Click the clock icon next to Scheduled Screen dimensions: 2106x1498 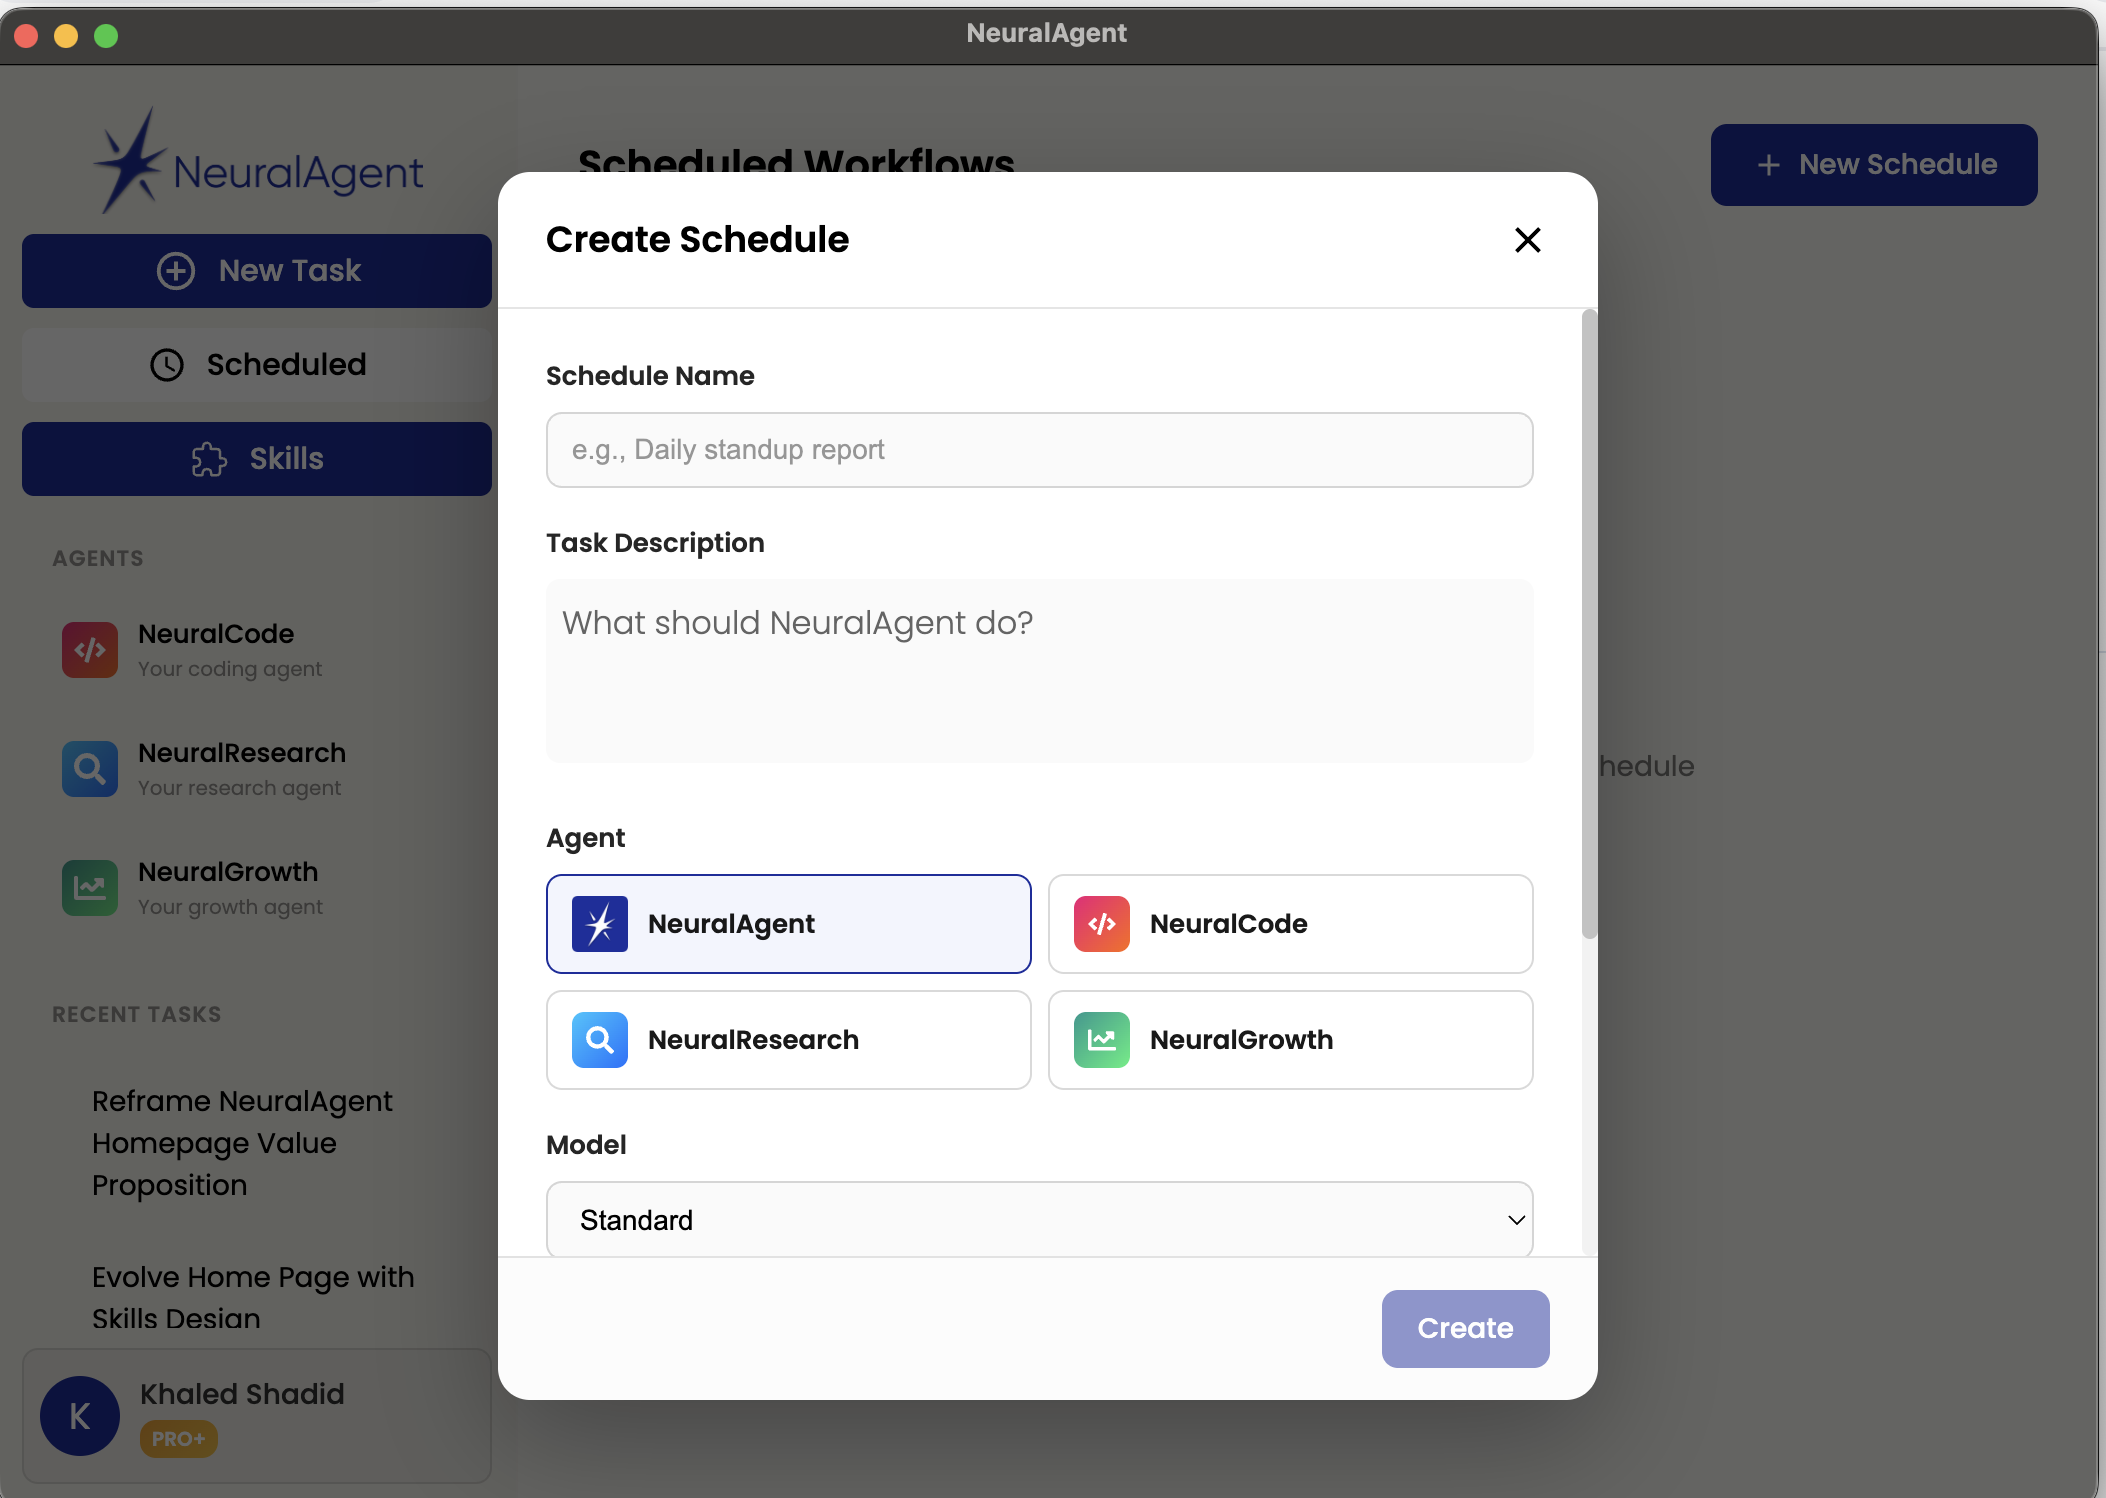[166, 364]
